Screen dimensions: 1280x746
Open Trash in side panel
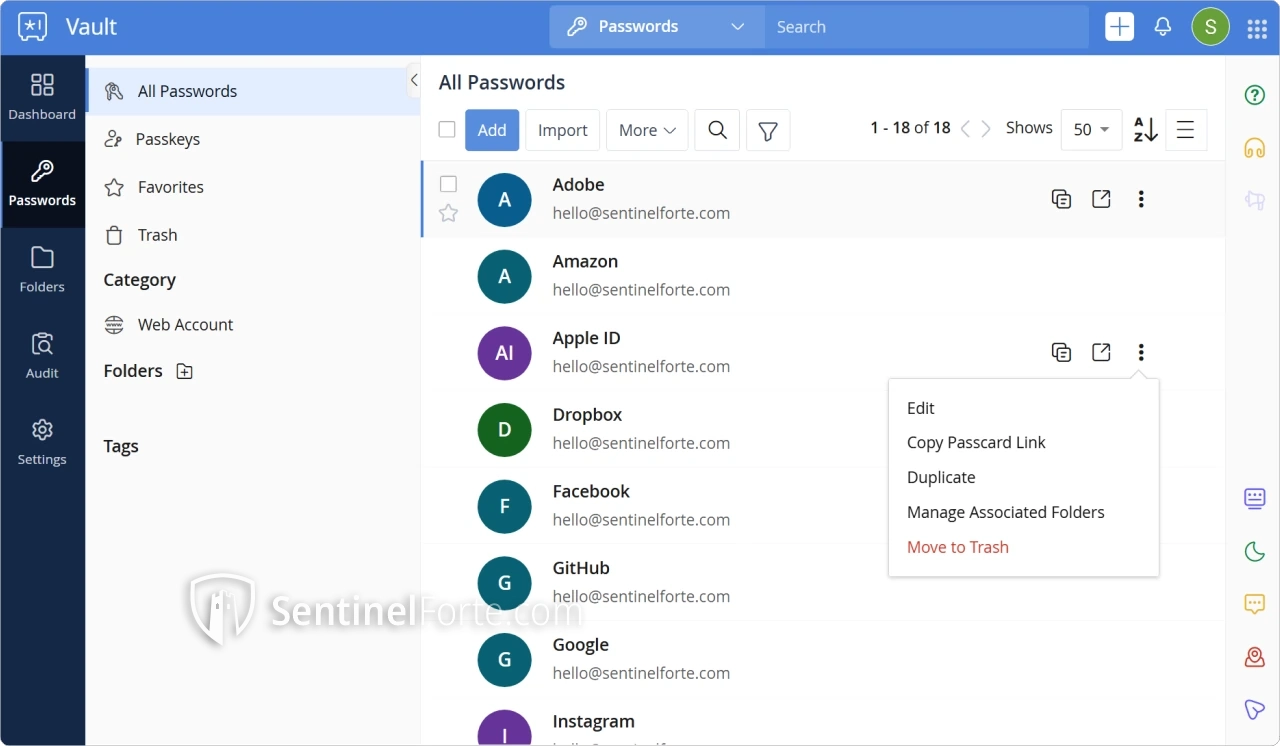[x=253, y=235]
